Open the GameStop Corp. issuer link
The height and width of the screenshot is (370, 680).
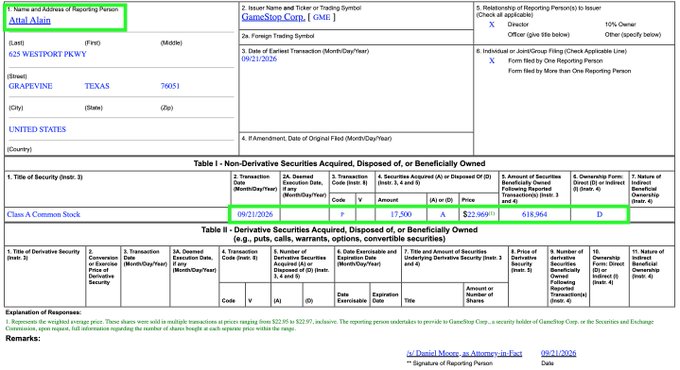click(x=273, y=17)
